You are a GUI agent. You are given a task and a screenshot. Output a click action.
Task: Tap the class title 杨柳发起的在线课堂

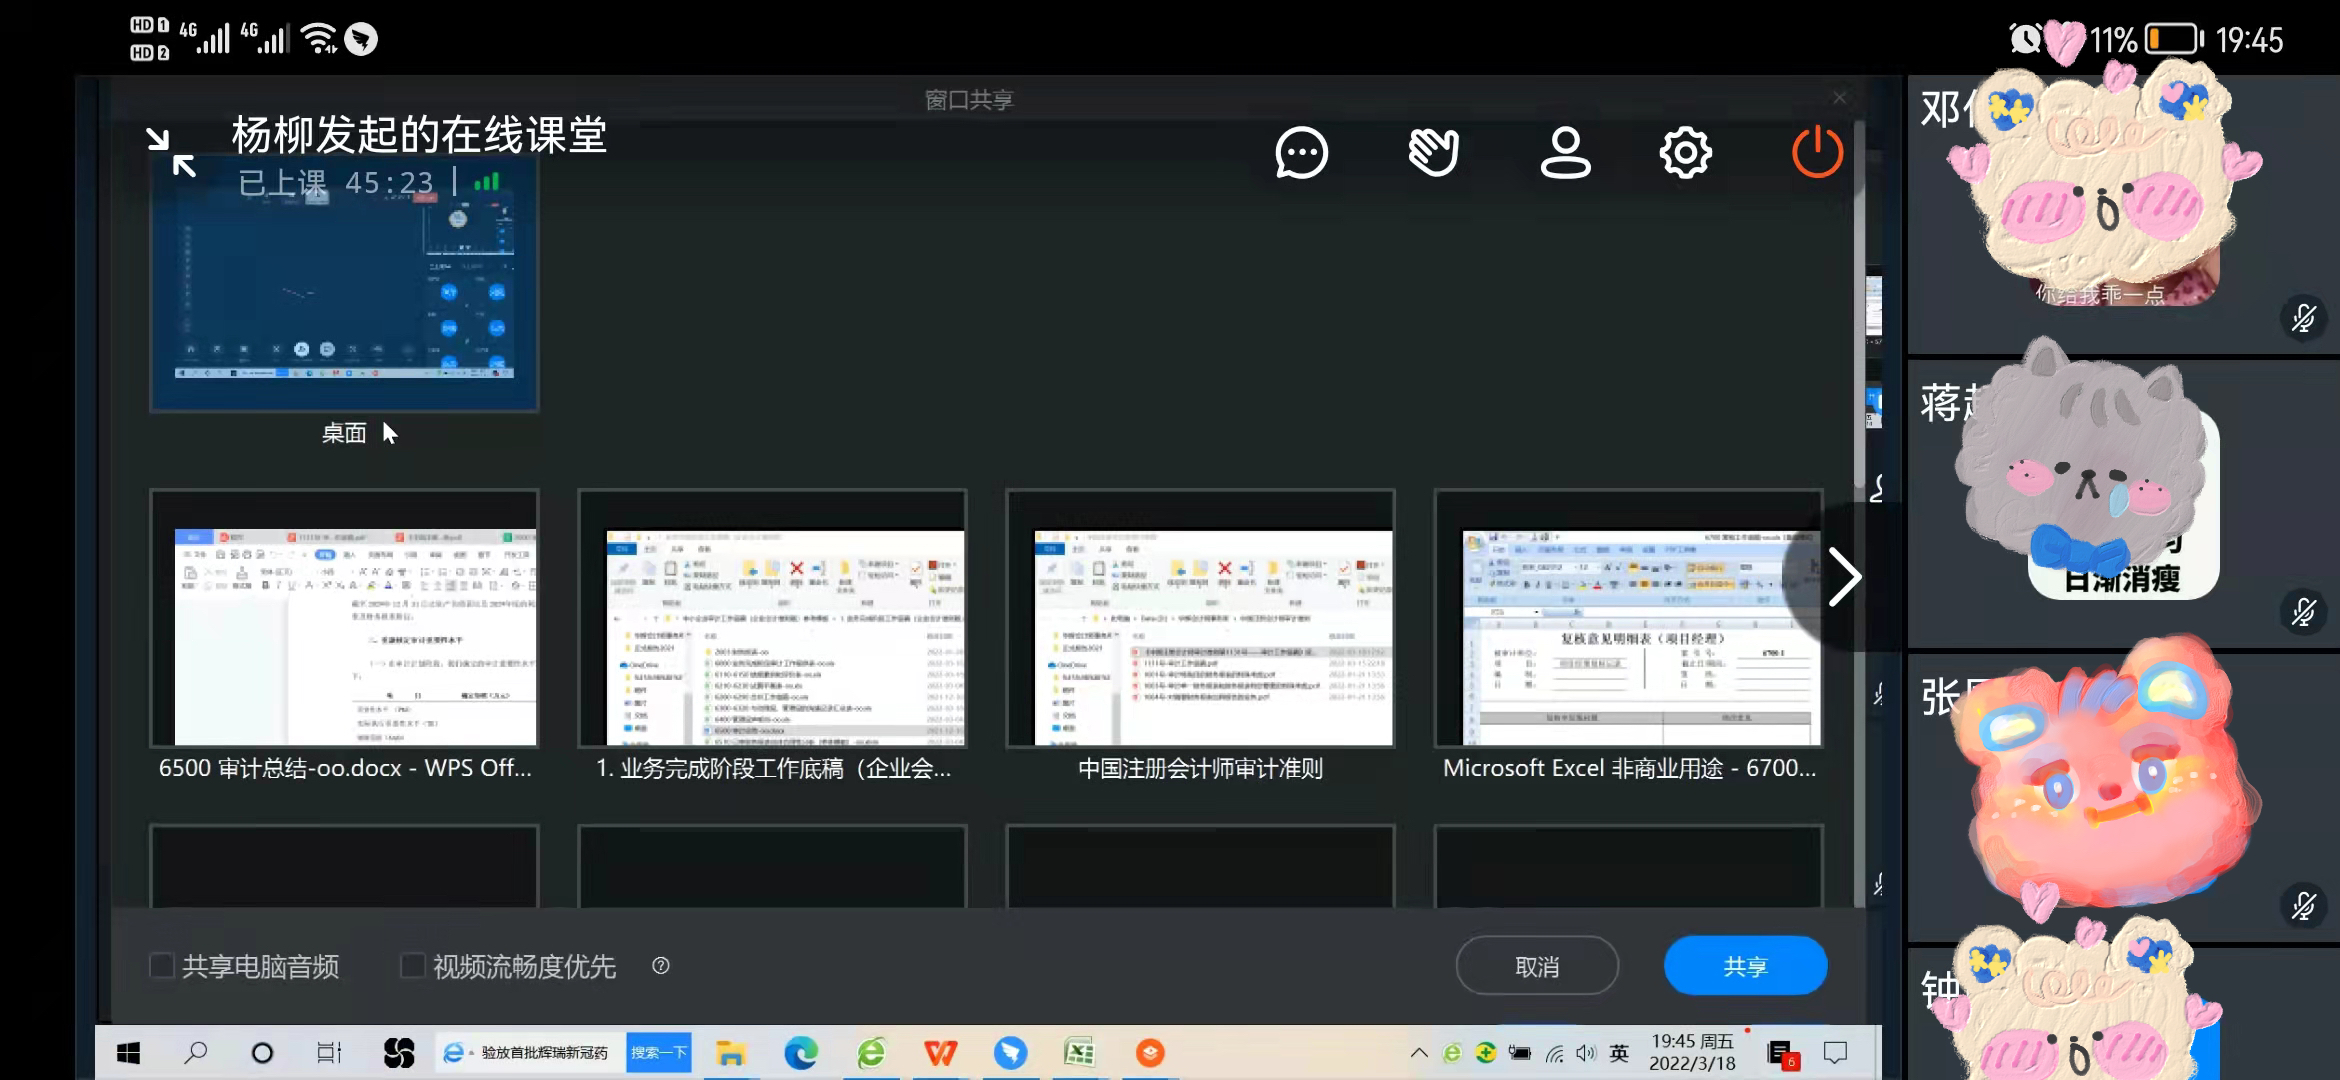pos(419,136)
